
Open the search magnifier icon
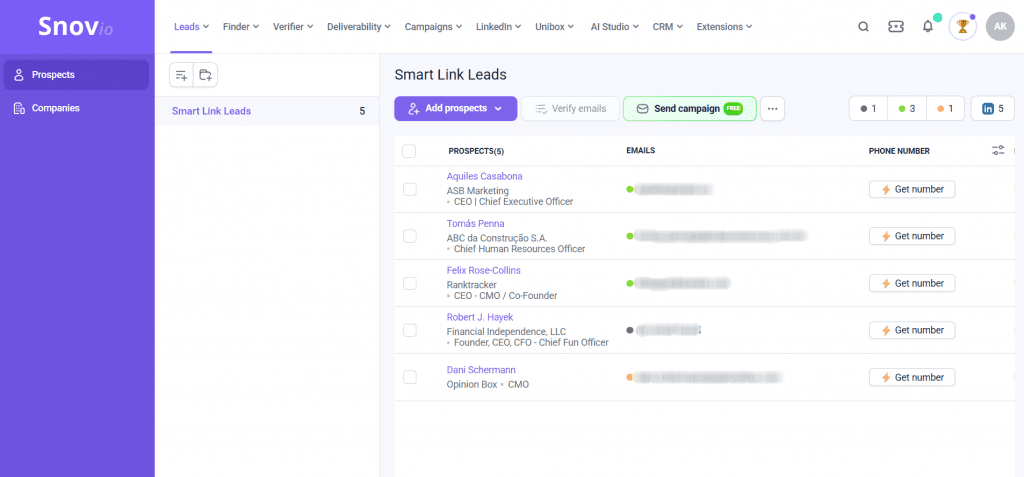click(863, 27)
